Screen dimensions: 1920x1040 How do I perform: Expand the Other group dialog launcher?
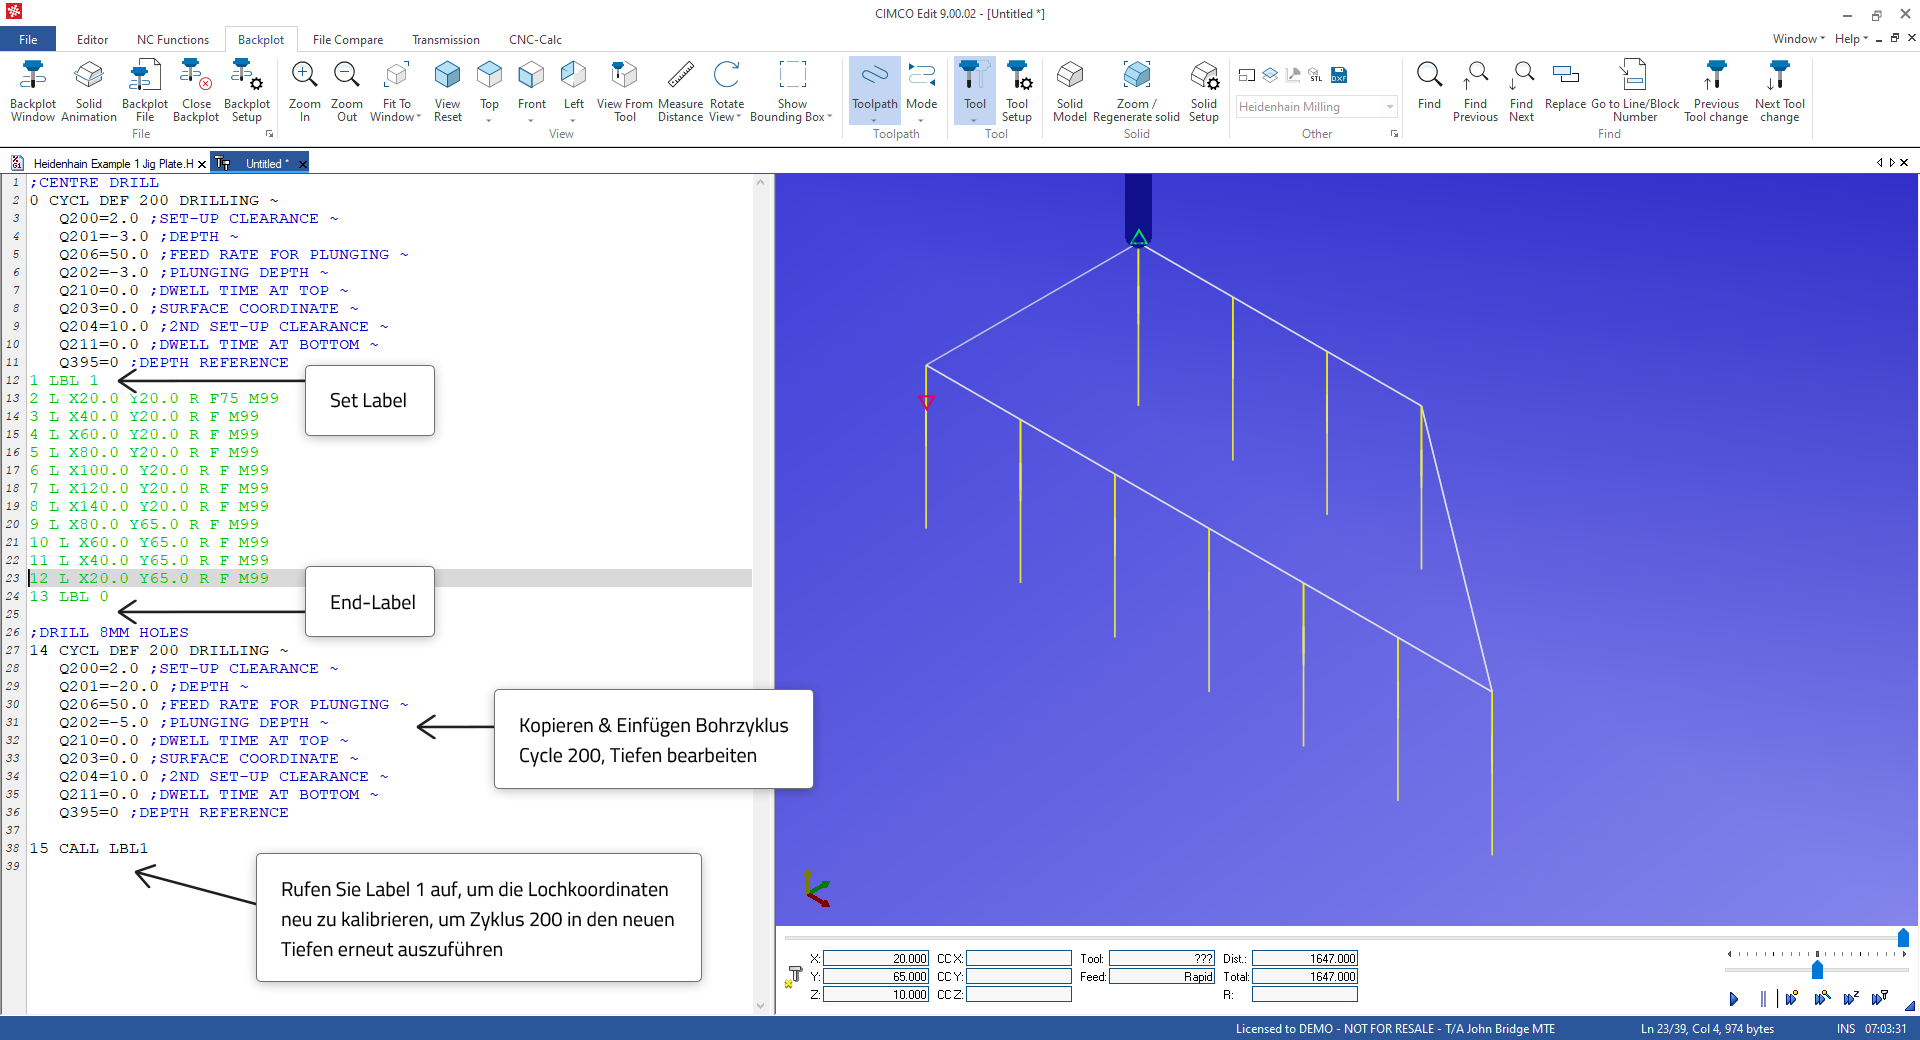[x=1394, y=134]
